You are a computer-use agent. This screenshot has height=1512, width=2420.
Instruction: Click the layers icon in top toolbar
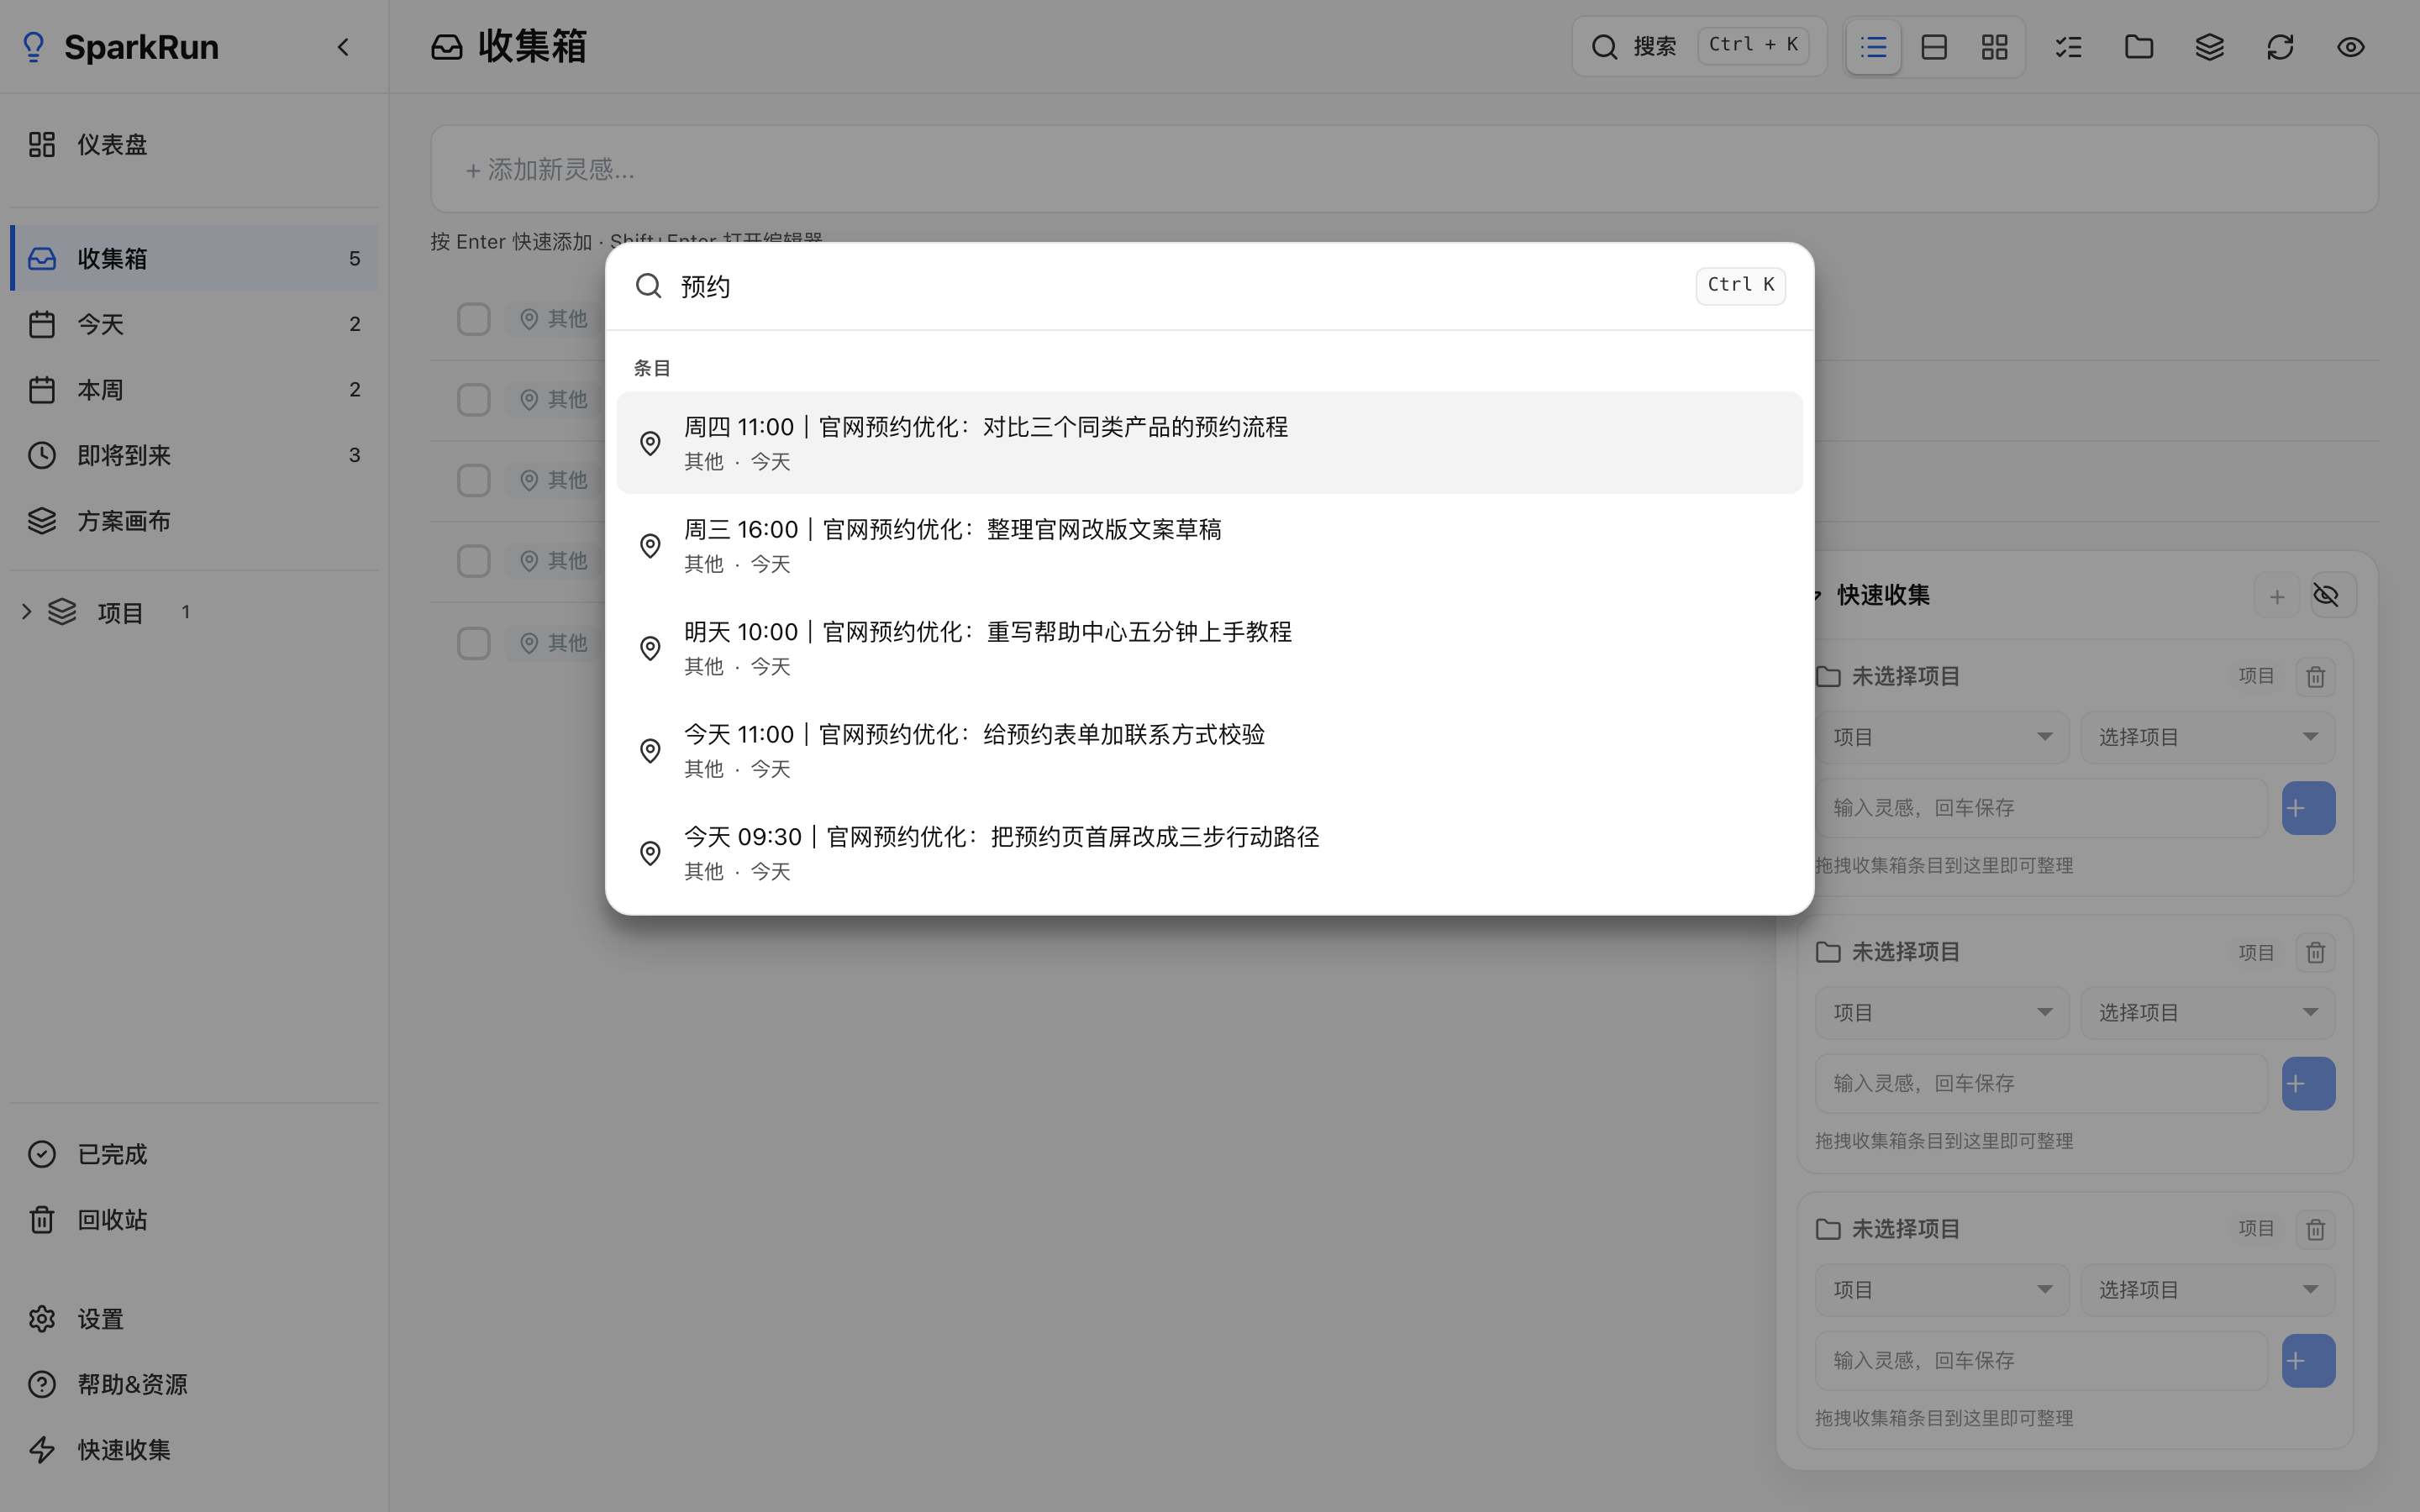[x=2210, y=47]
